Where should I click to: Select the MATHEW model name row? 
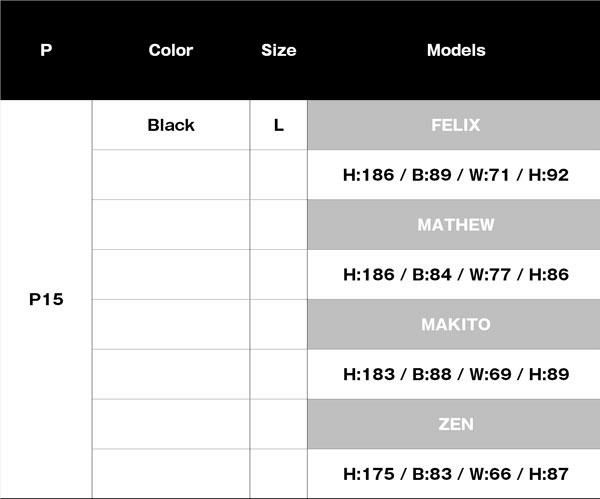pos(455,225)
